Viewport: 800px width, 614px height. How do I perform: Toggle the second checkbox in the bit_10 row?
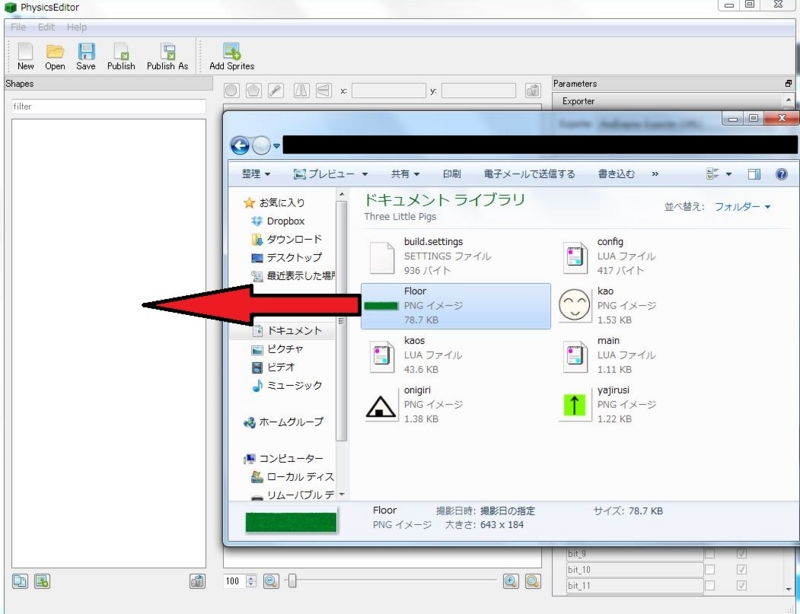click(742, 570)
